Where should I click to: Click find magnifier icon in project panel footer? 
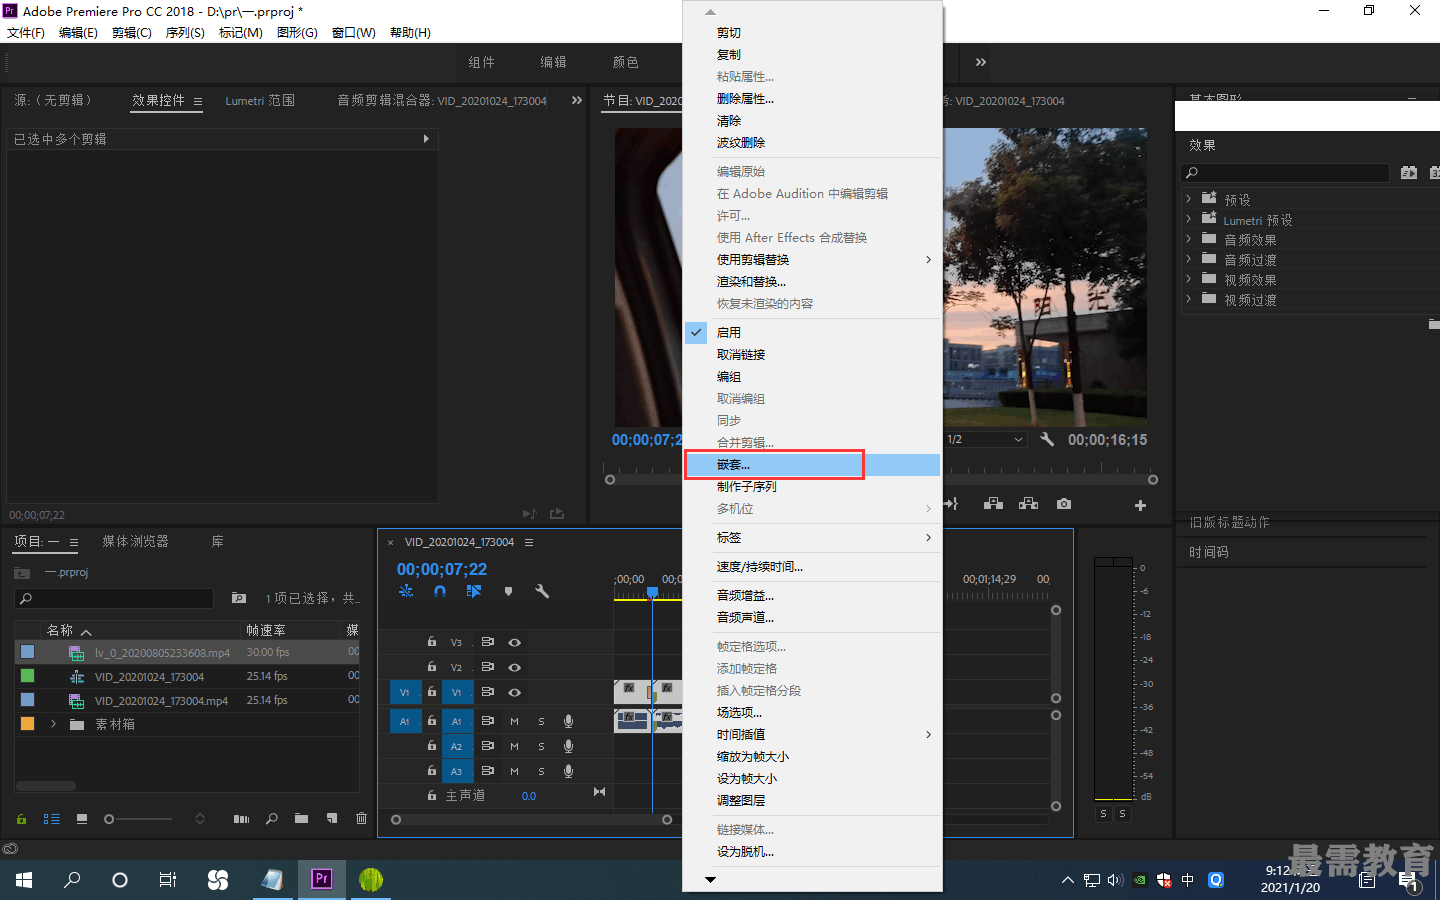pyautogui.click(x=271, y=818)
